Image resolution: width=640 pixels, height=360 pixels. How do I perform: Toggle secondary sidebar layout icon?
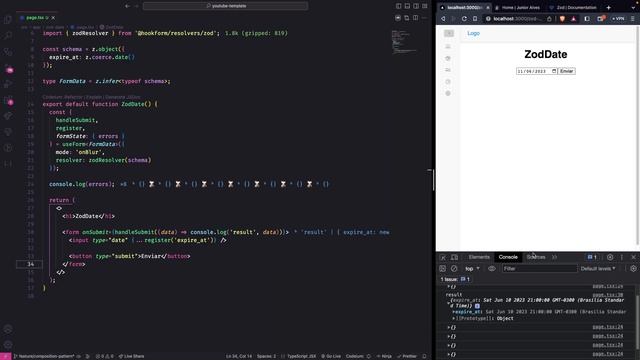(416, 6)
